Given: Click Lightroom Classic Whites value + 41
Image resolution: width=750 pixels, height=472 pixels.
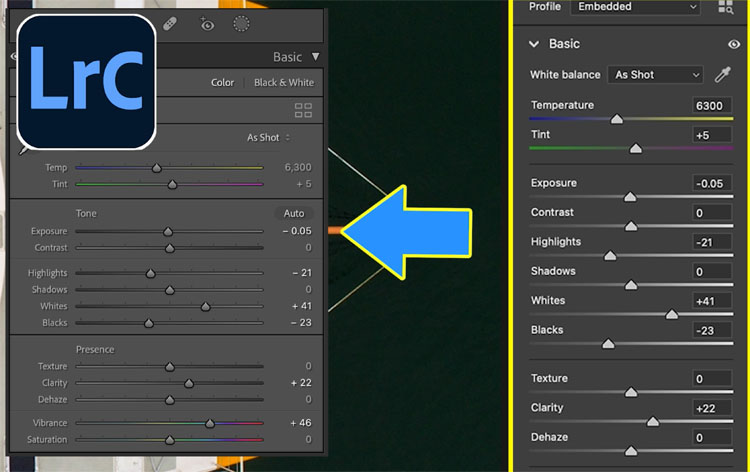Looking at the screenshot, I should 301,306.
